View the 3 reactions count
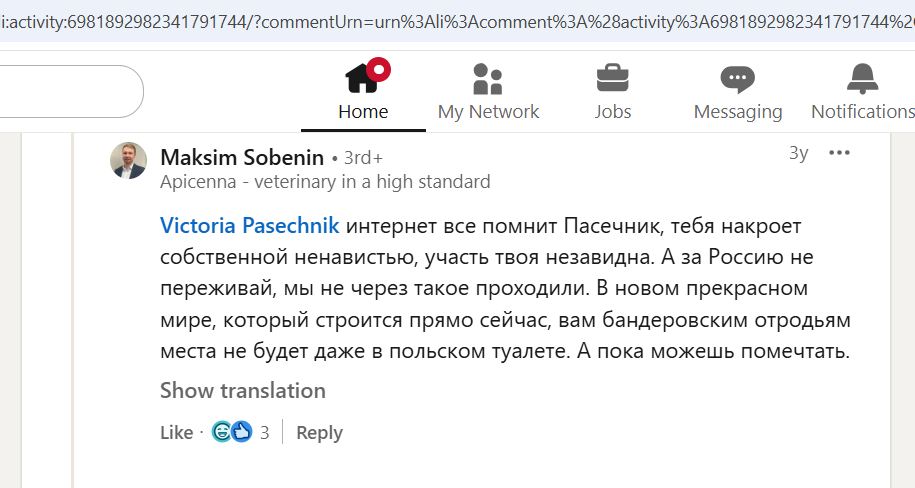This screenshot has width=915, height=488. point(265,432)
